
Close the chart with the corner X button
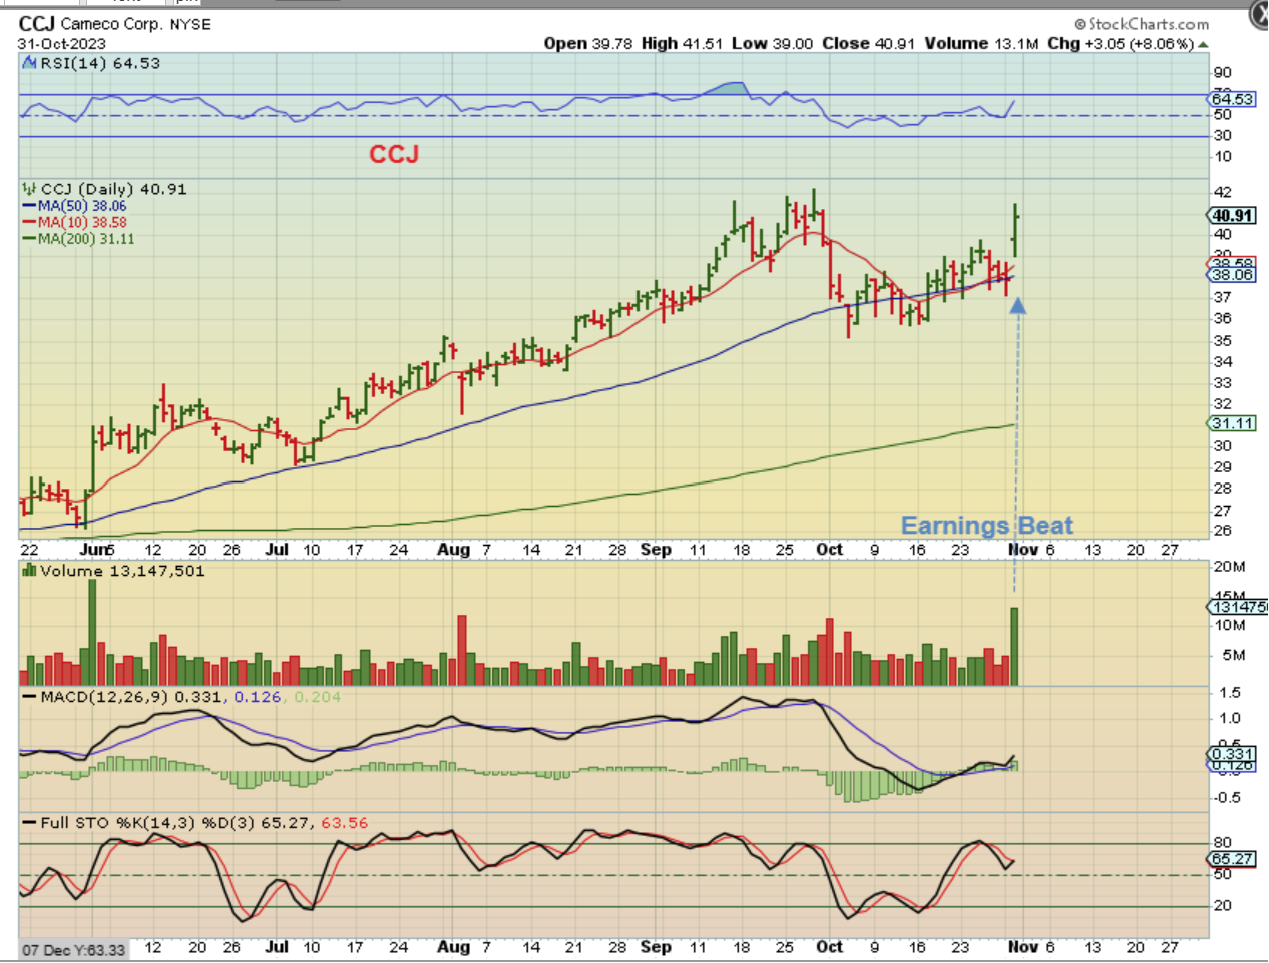point(1260,16)
